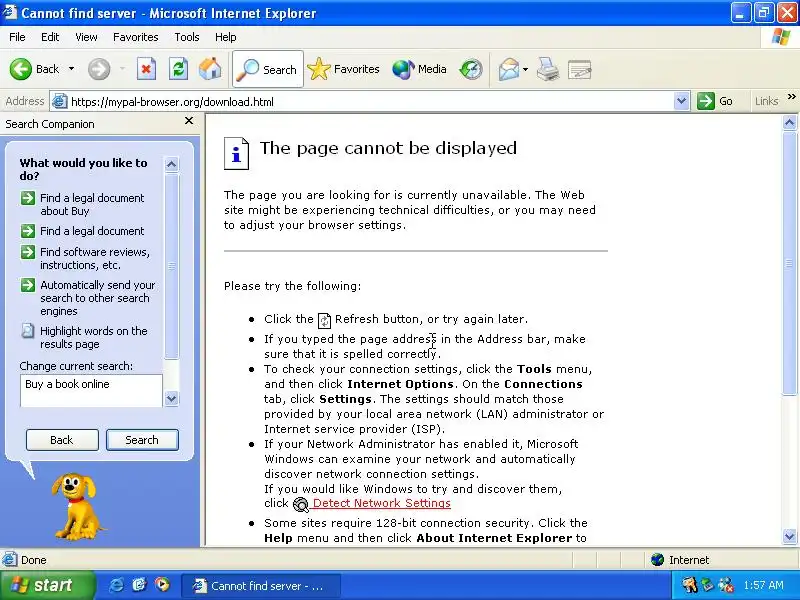Launch Internet Explorer from Quick Launch
This screenshot has height=600, width=800.
(x=116, y=585)
